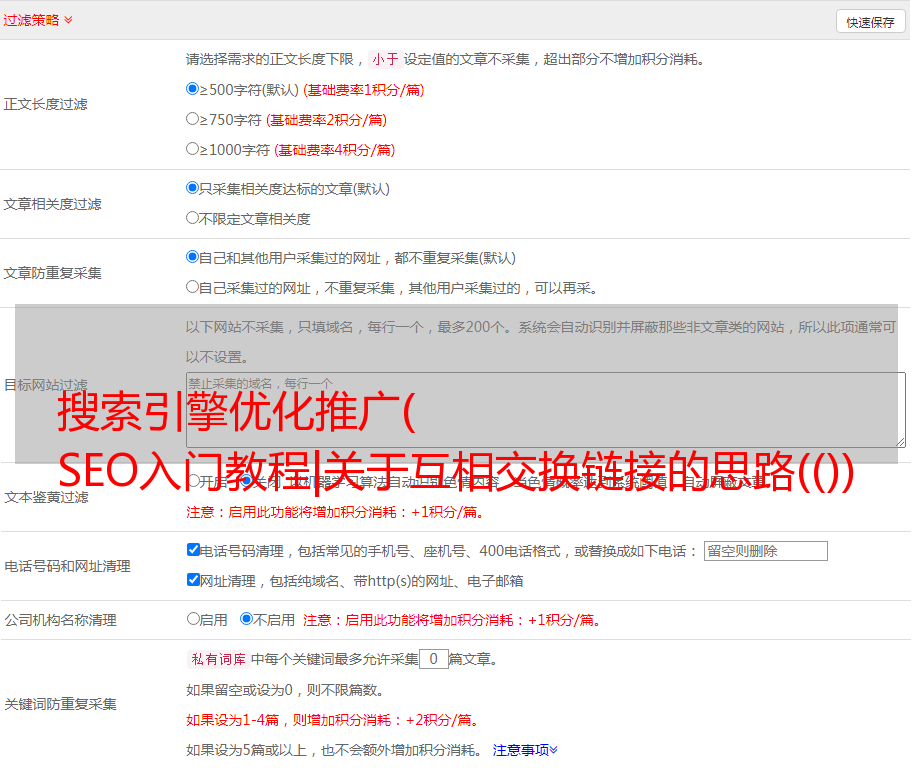The image size is (912, 768).
Task: Click the 文章防重复采集 label
Action: coord(52,273)
